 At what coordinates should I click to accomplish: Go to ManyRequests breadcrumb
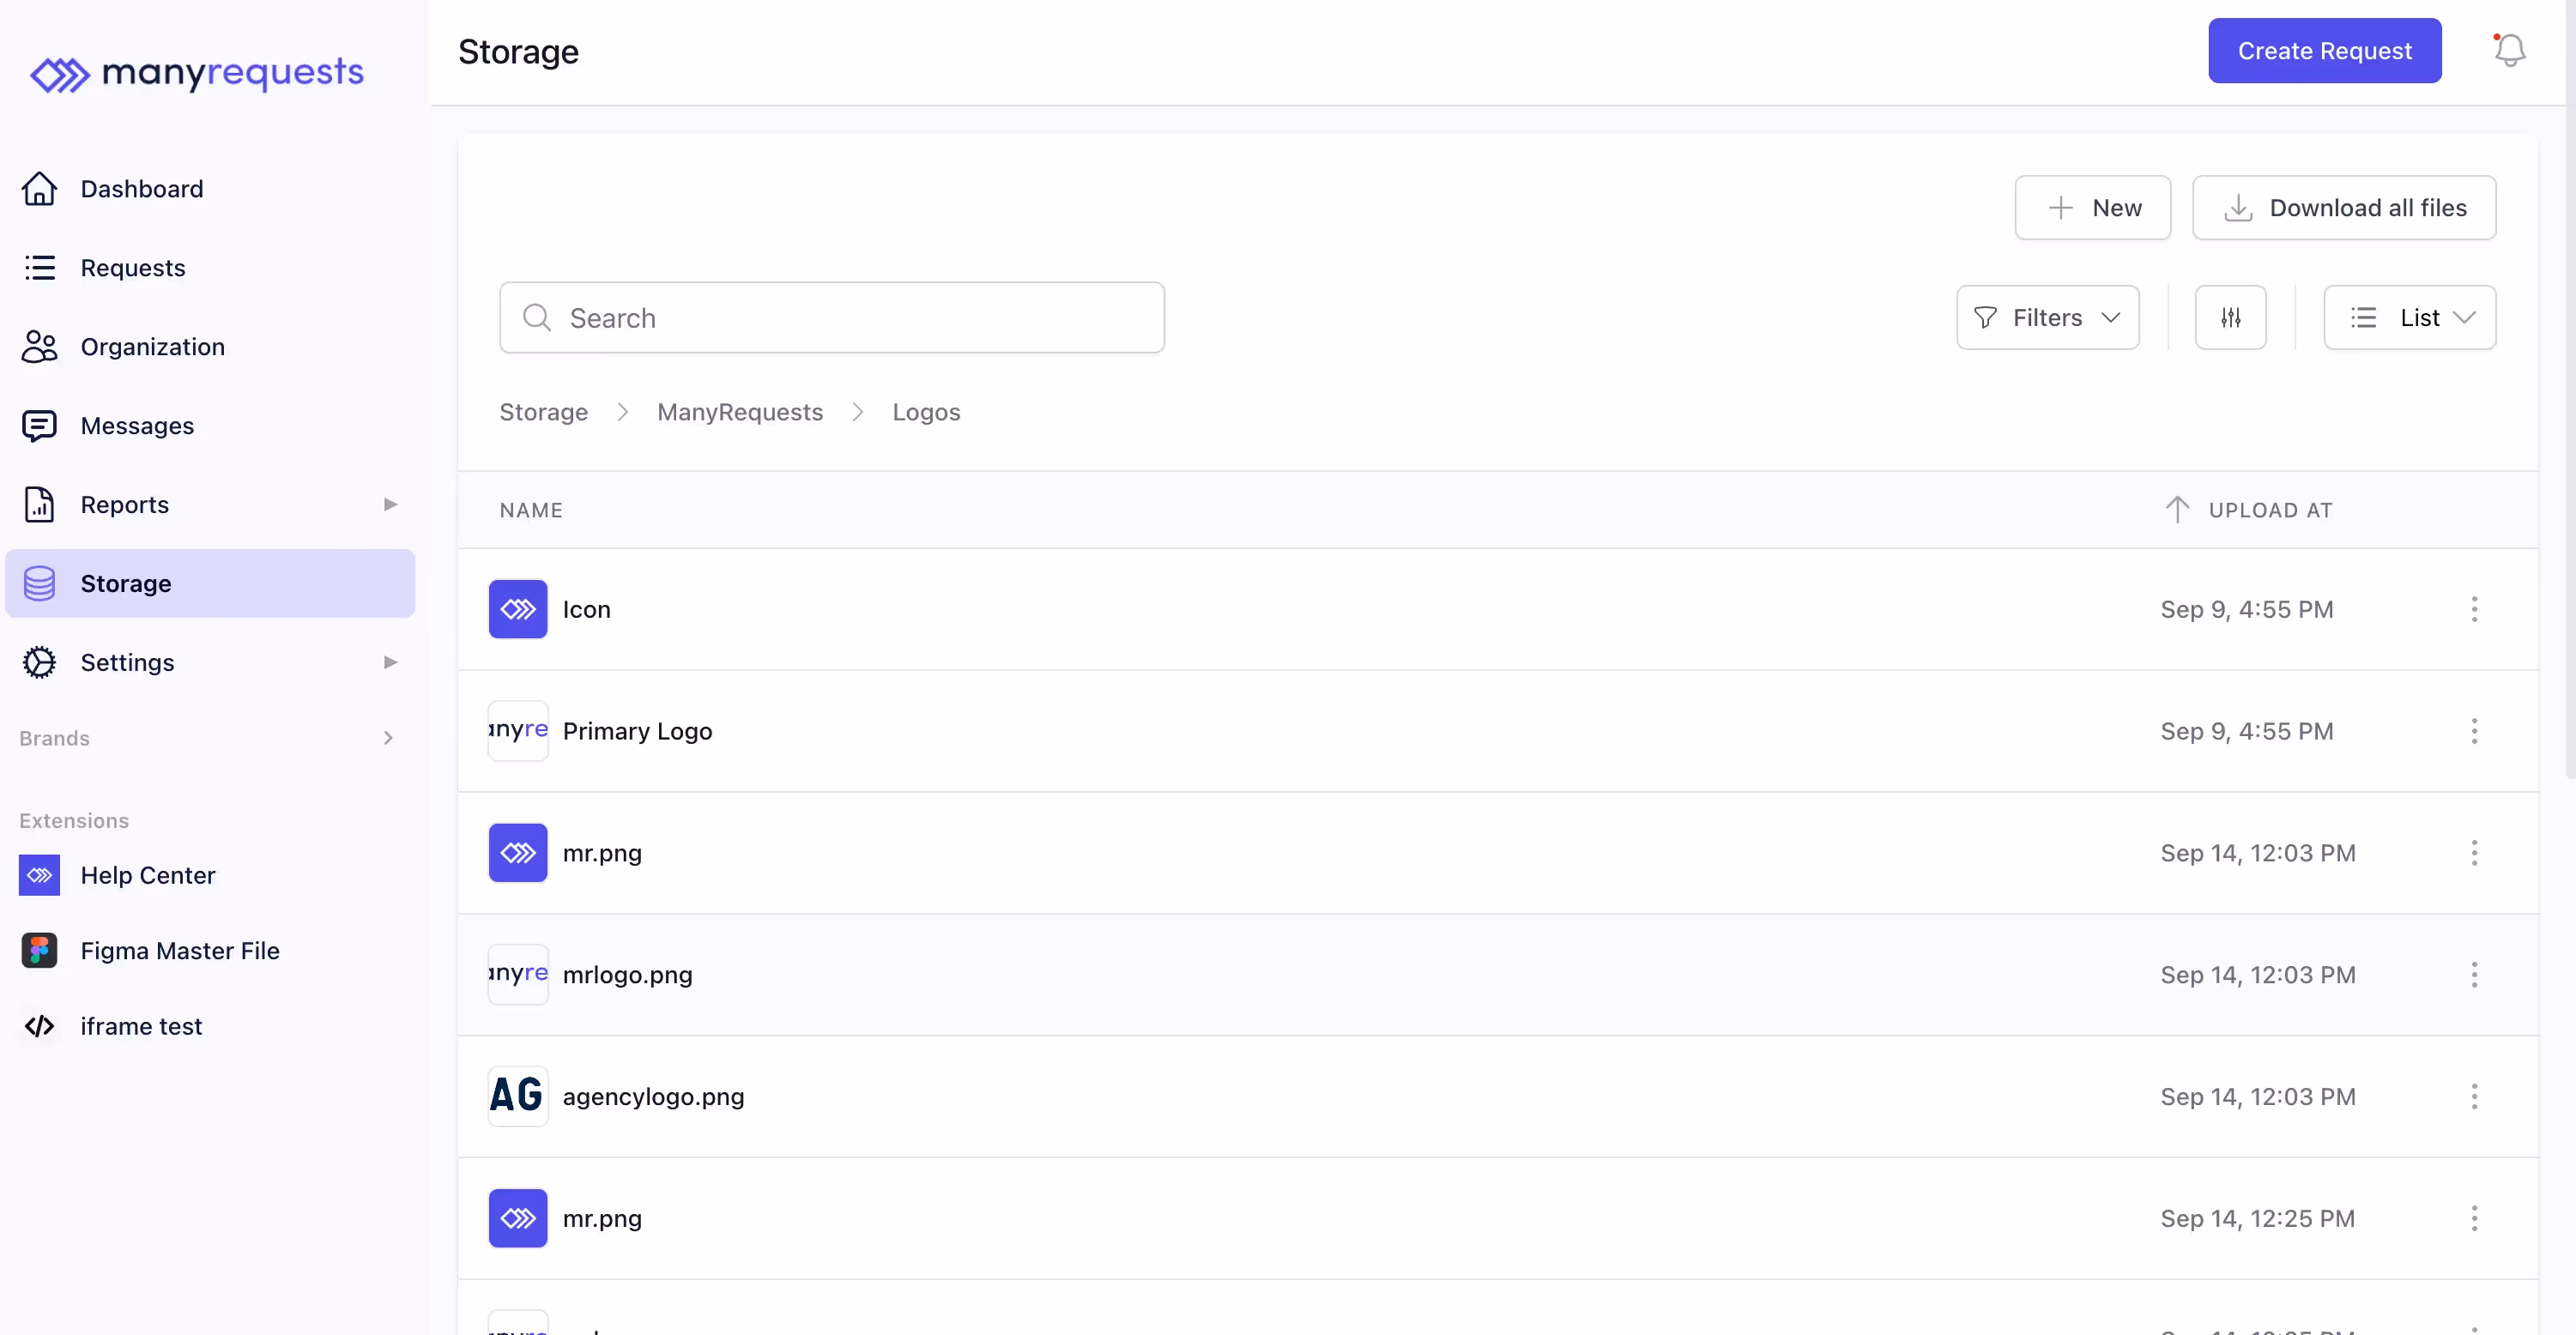pos(740,413)
